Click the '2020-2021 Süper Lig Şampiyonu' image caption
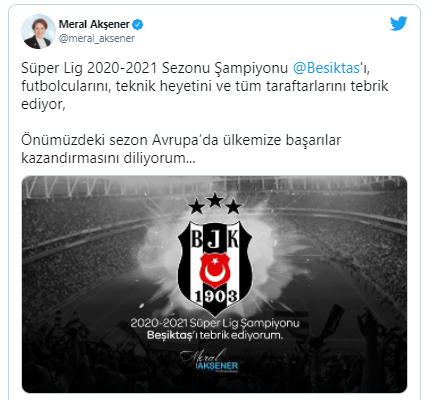Image resolution: width=432 pixels, height=400 pixels. [215, 323]
